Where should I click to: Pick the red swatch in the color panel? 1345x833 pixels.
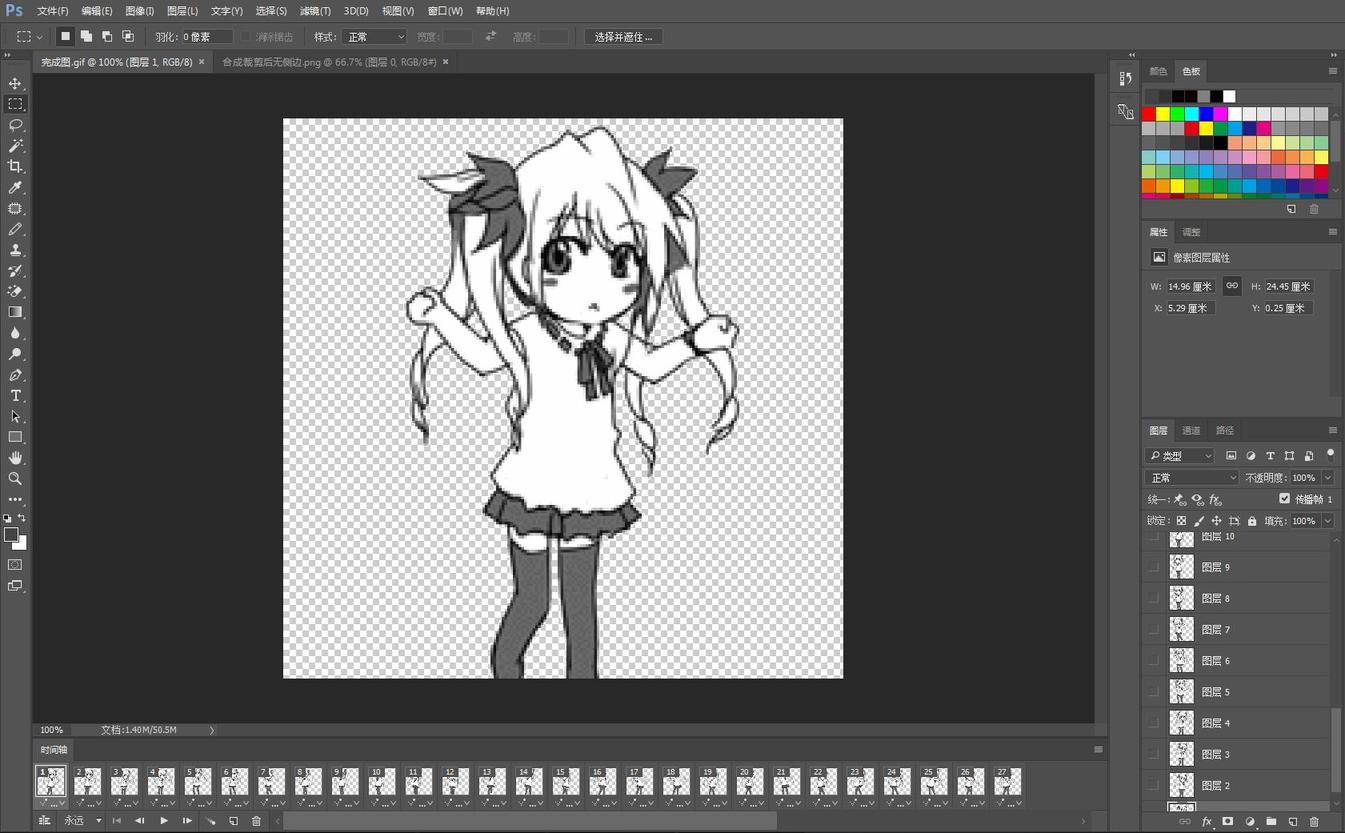(x=1148, y=114)
